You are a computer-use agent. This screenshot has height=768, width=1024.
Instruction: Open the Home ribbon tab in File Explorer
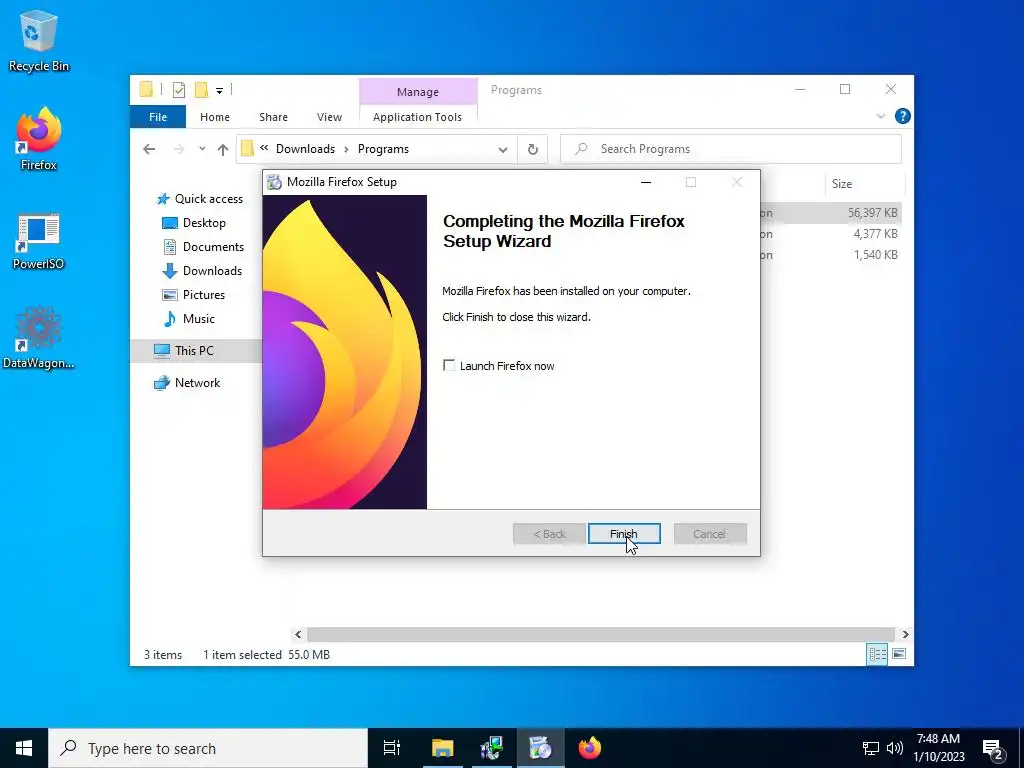tap(215, 117)
